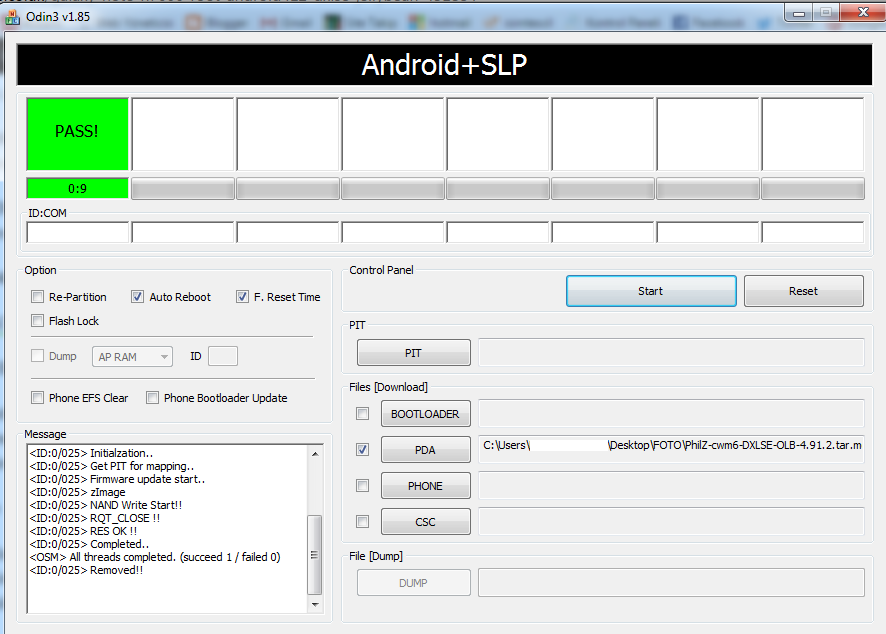Tick the checkbox beside CSC
886x634 pixels.
tap(363, 522)
